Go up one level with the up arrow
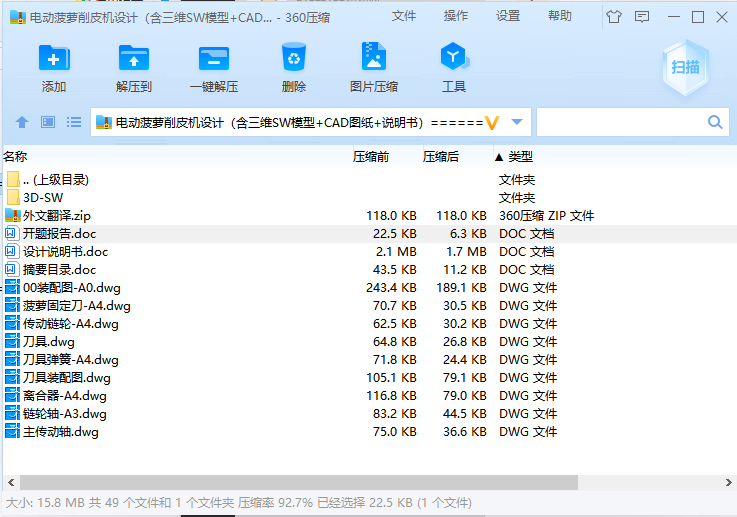This screenshot has width=737, height=517. pyautogui.click(x=22, y=123)
